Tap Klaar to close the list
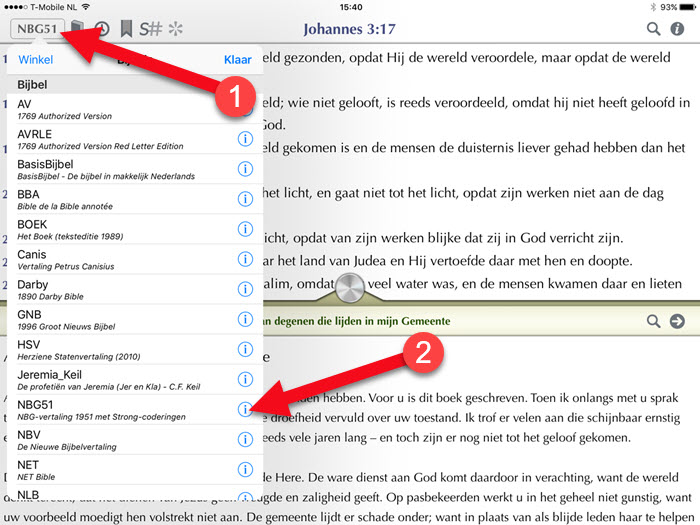Image resolution: width=700 pixels, height=525 pixels. (x=238, y=60)
